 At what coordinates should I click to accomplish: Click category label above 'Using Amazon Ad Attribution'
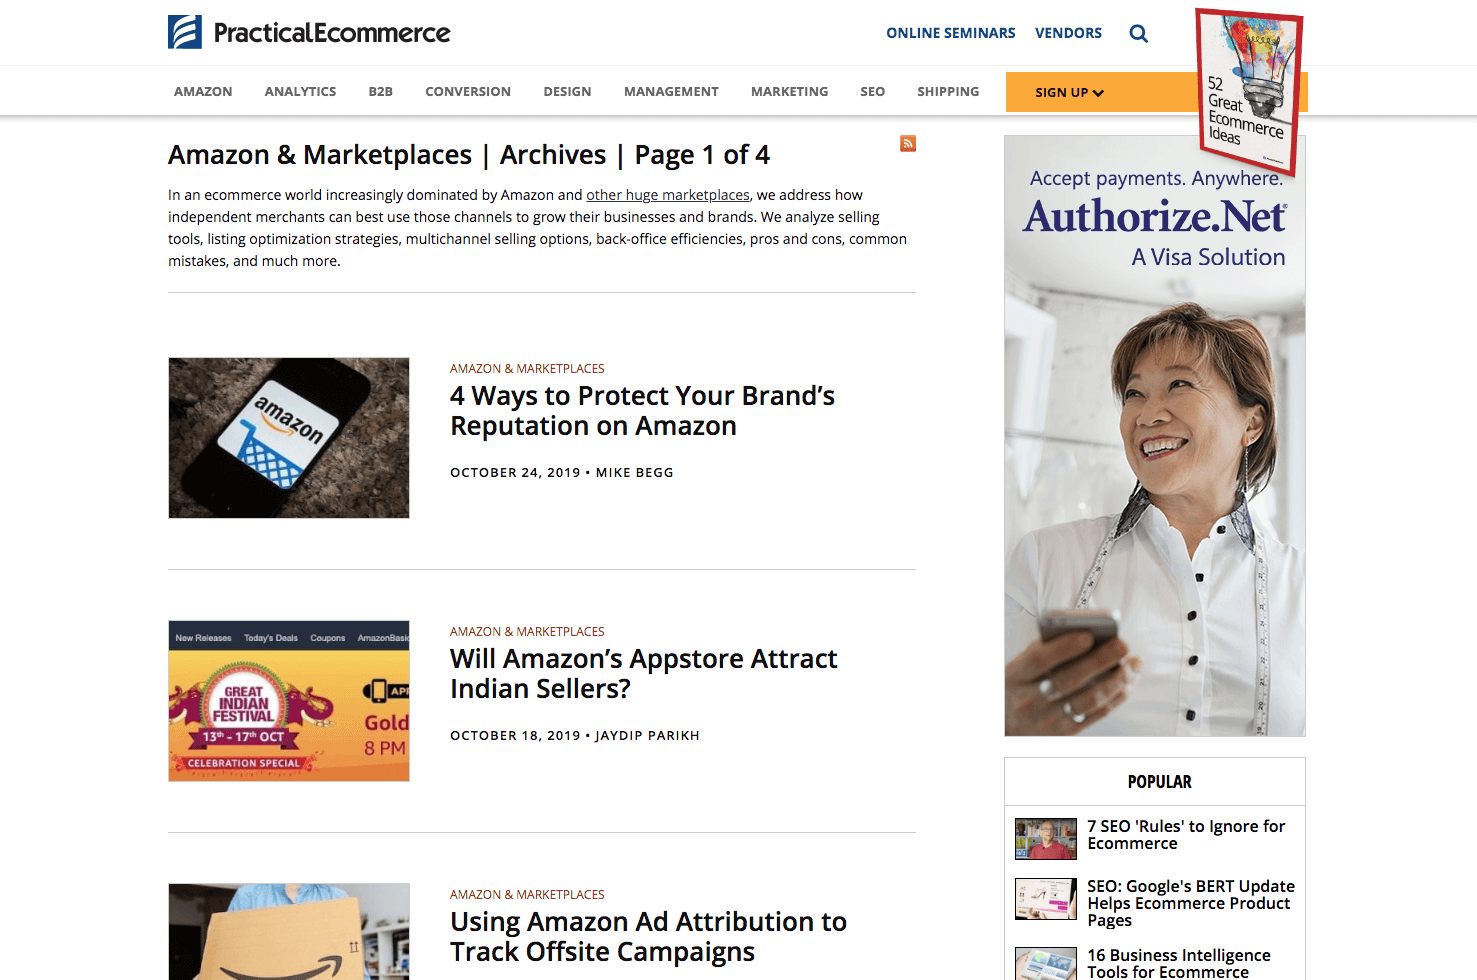pyautogui.click(x=527, y=895)
